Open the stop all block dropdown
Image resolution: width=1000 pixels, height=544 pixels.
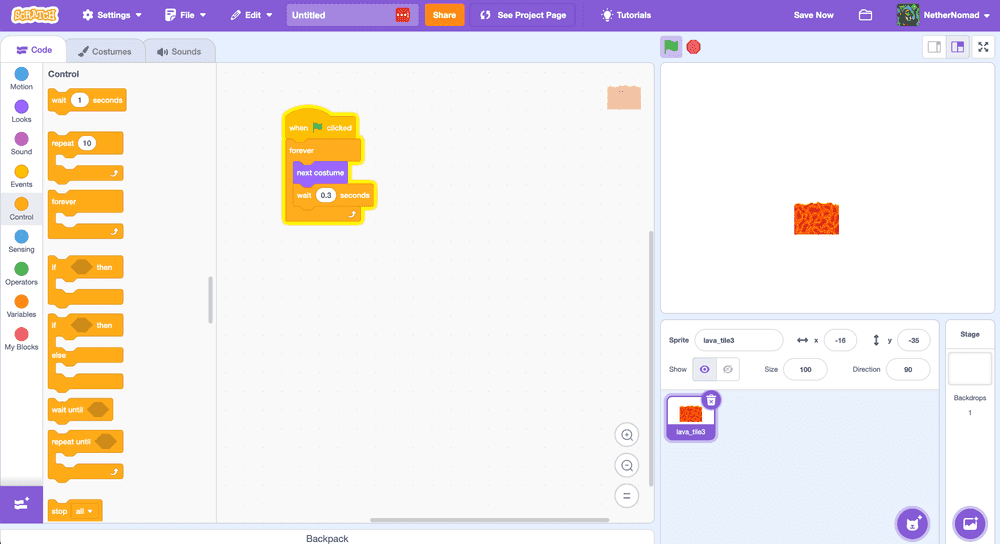90,511
